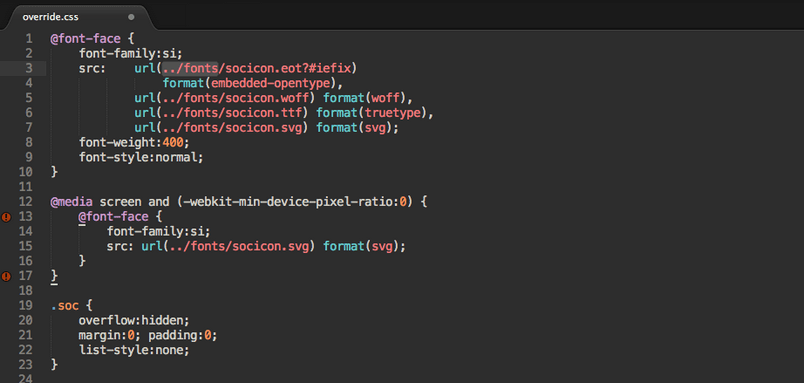Click 'socicon.eot?#iefix' text on line 3

[288, 68]
